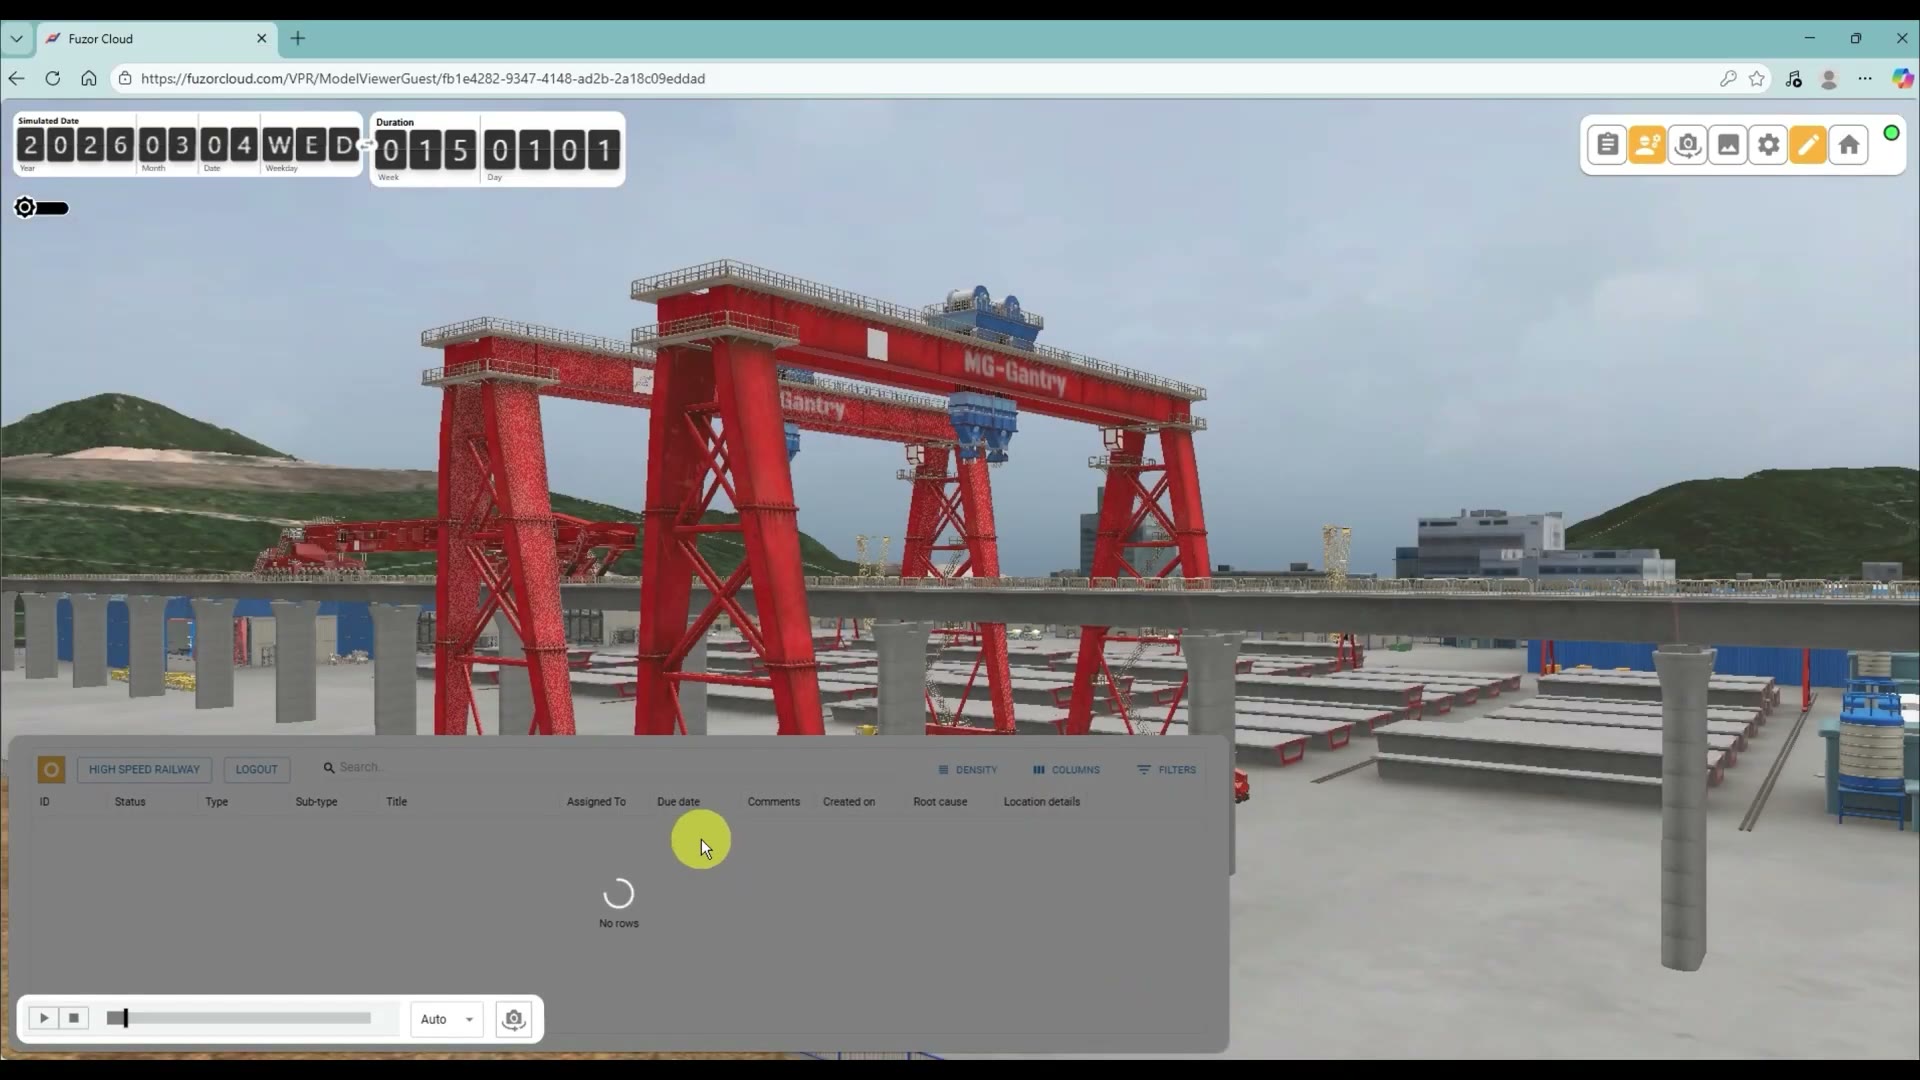
Task: Open the COLUMNS chooser
Action: tap(1066, 770)
